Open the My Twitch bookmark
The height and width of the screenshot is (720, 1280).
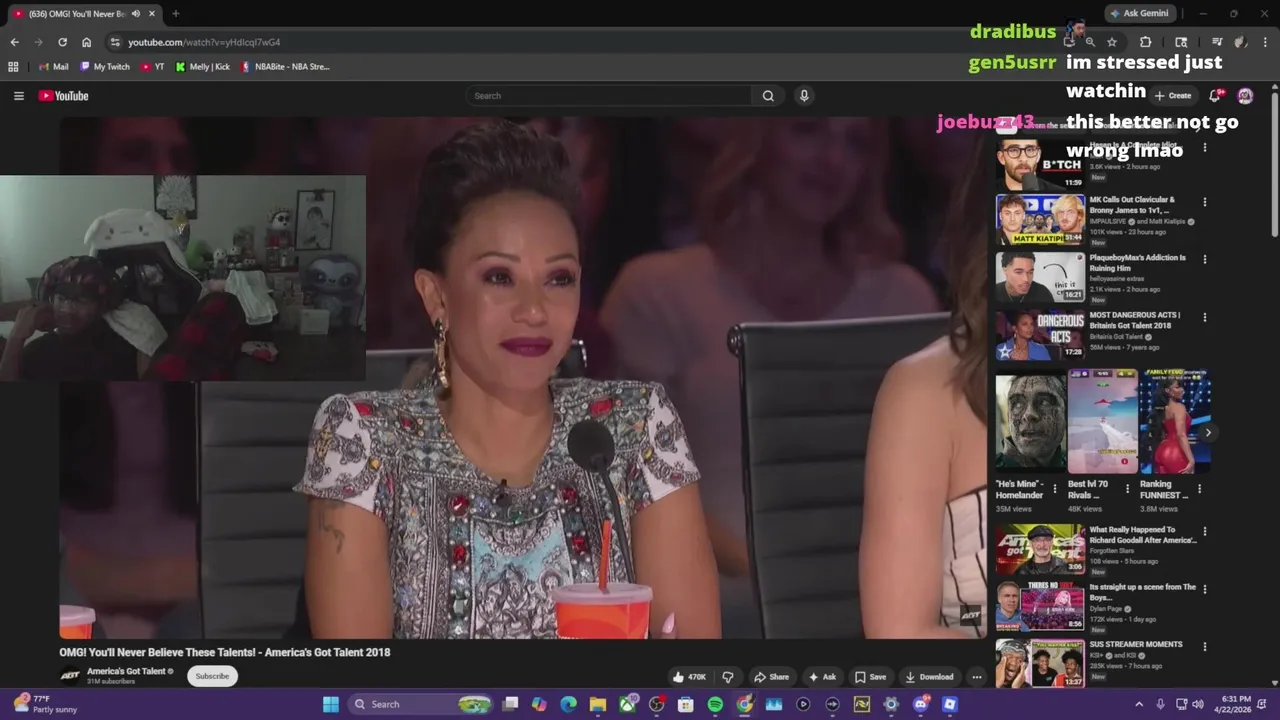(x=104, y=67)
